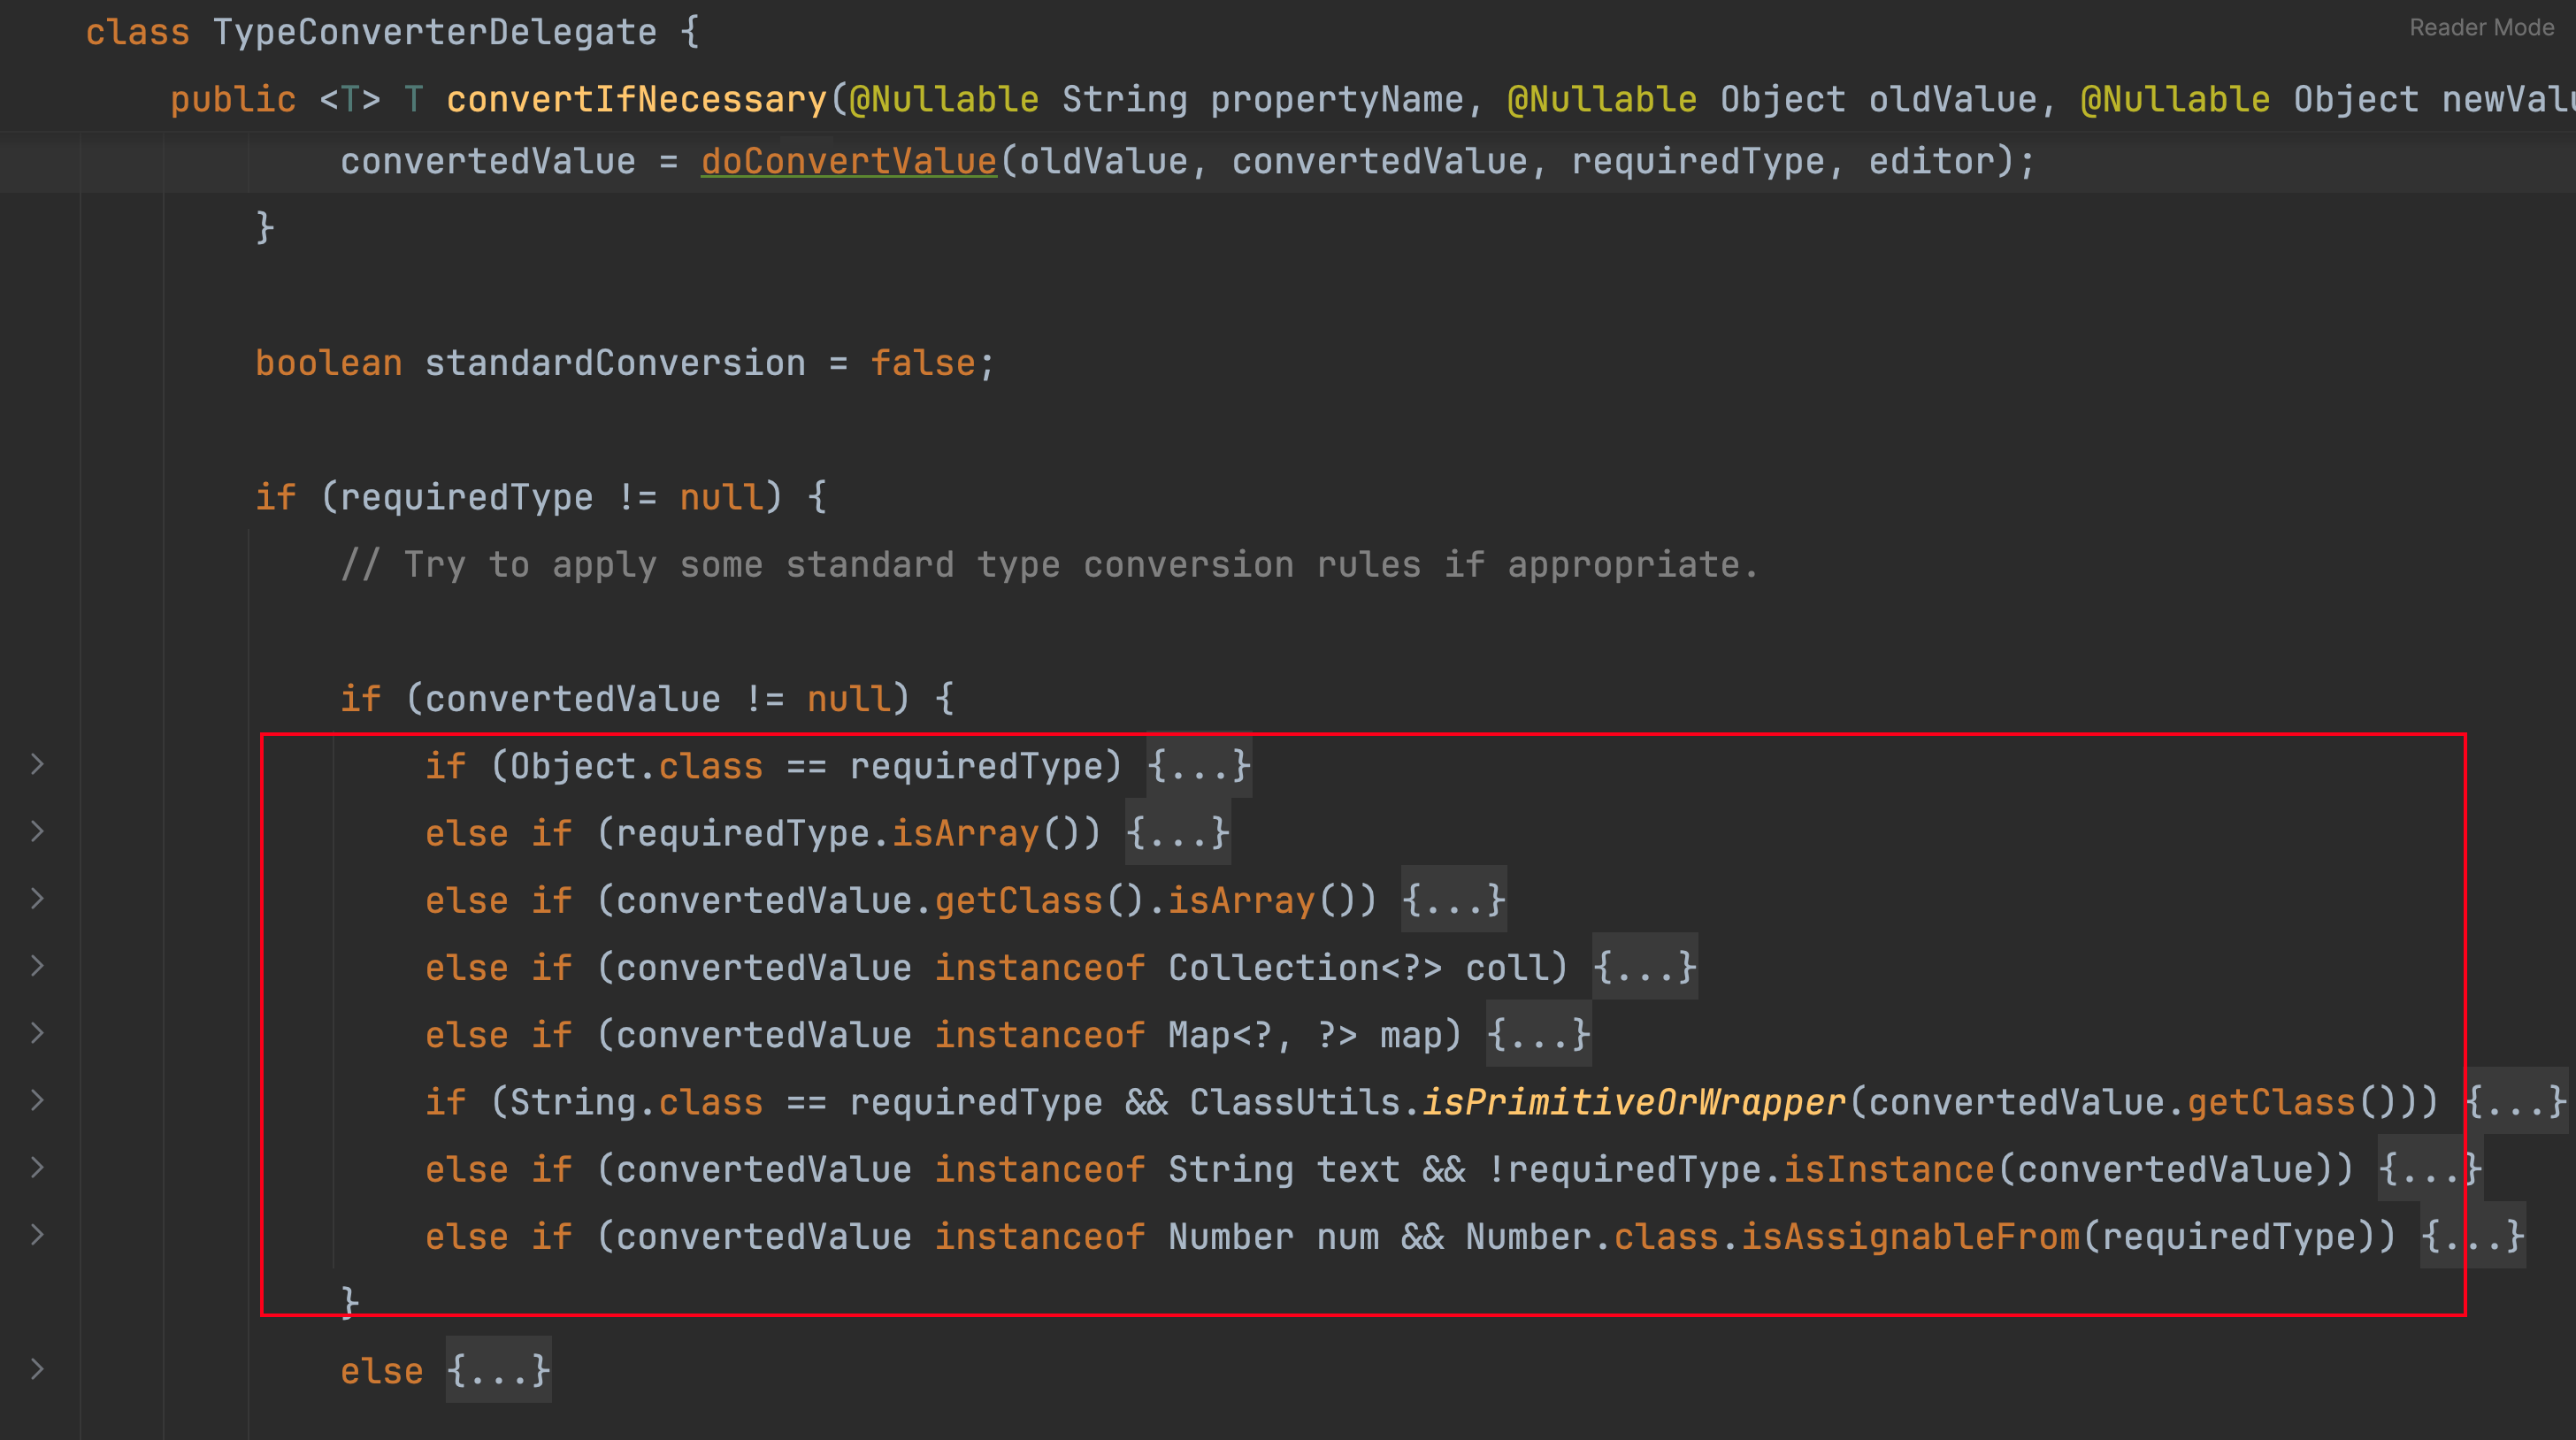Expand gutter chevron for requiredType.isArray() branch
This screenshot has width=2576, height=1440.
click(37, 832)
